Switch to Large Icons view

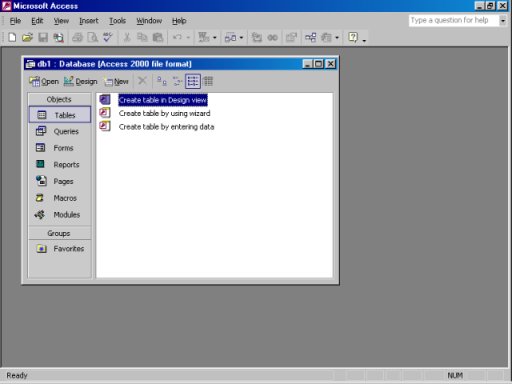162,81
